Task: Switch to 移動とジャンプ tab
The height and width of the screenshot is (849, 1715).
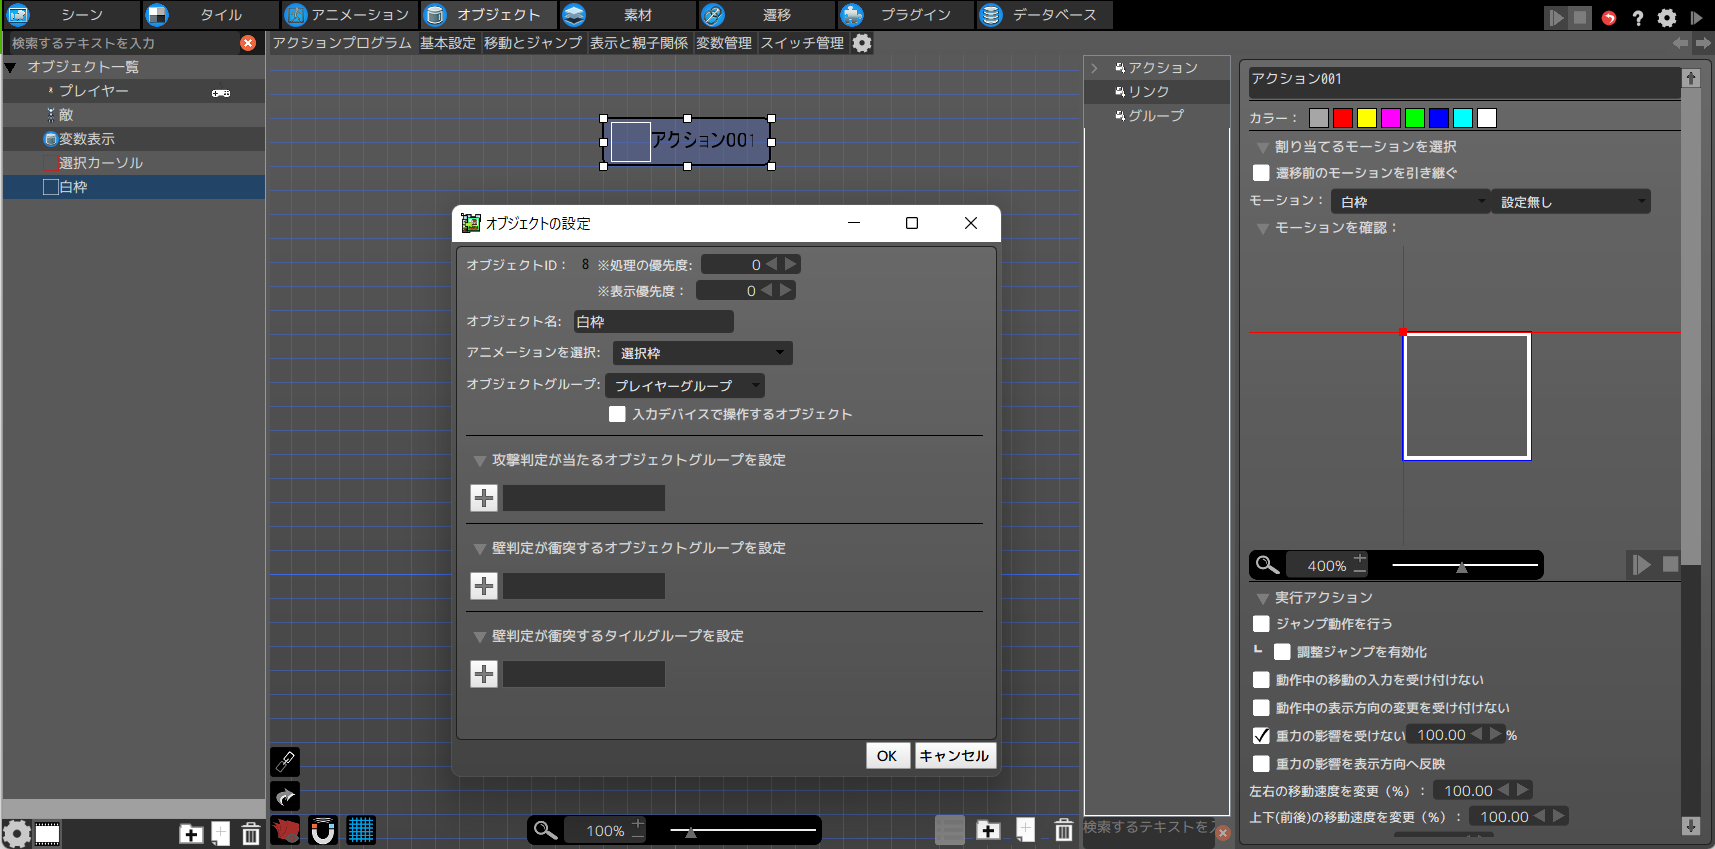Action: (533, 43)
